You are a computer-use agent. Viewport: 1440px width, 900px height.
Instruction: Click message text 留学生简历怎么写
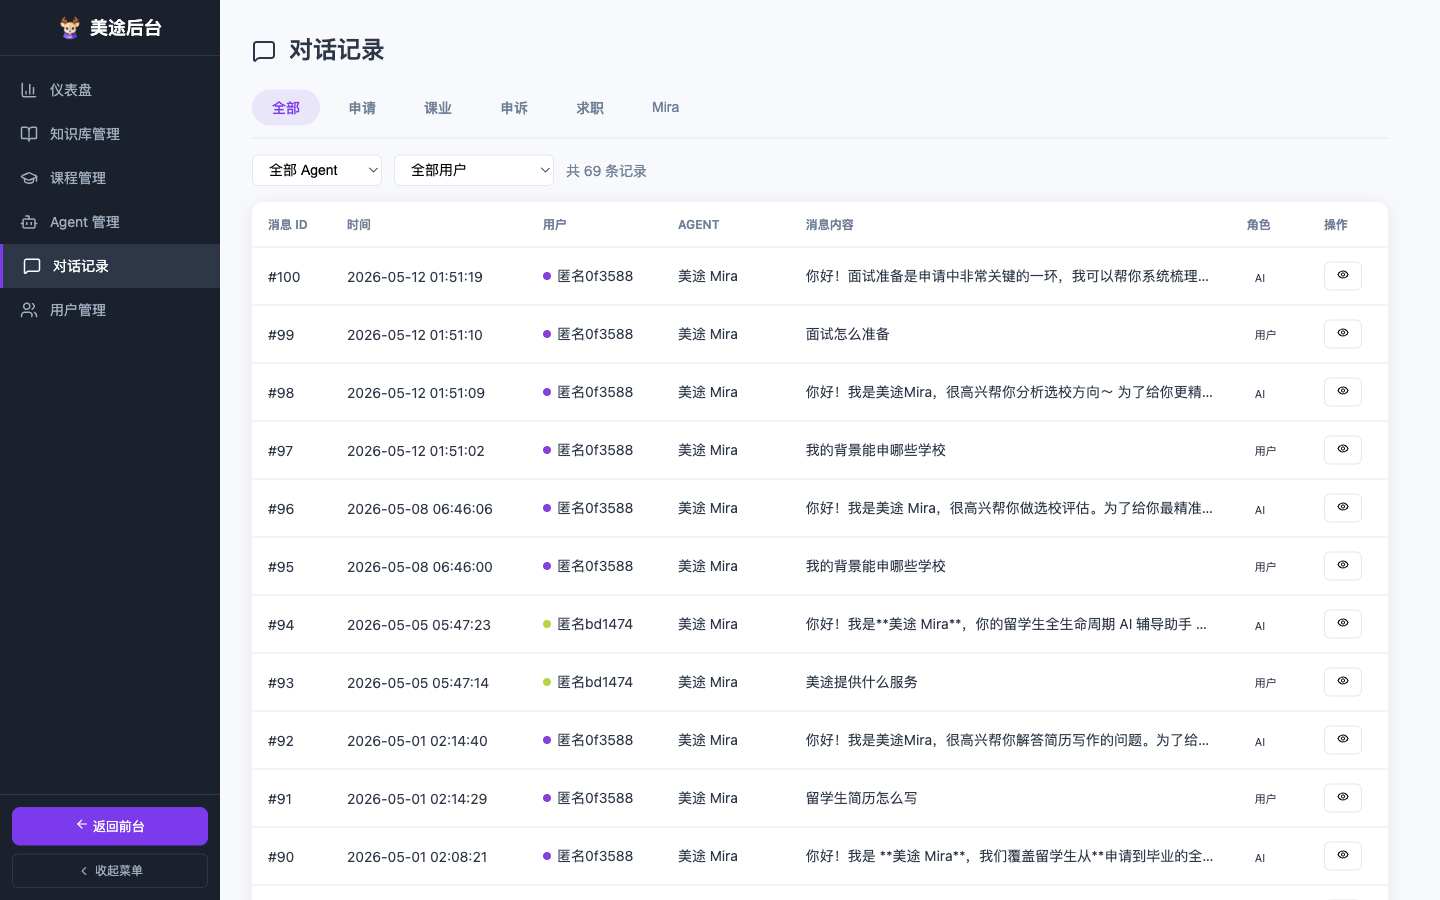coord(862,798)
